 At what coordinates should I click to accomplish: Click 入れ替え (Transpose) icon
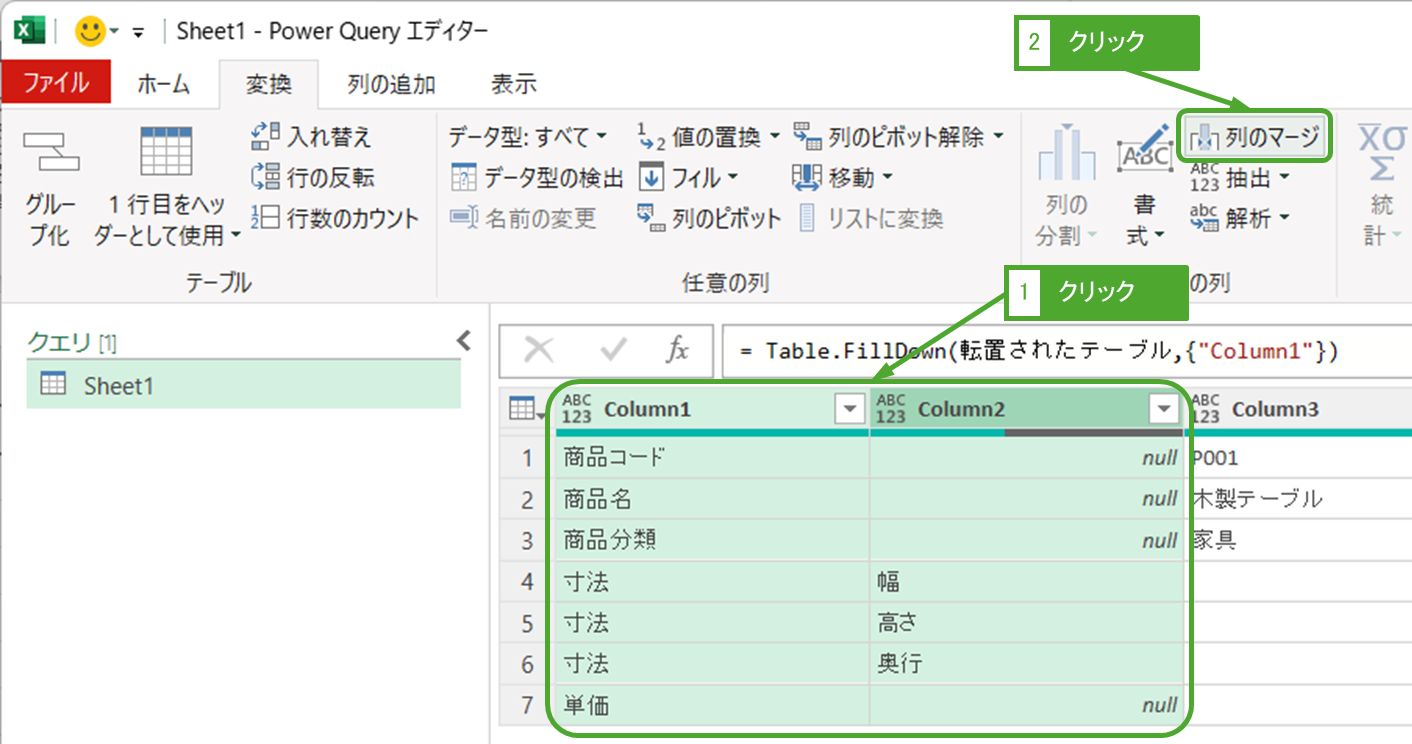tap(265, 136)
